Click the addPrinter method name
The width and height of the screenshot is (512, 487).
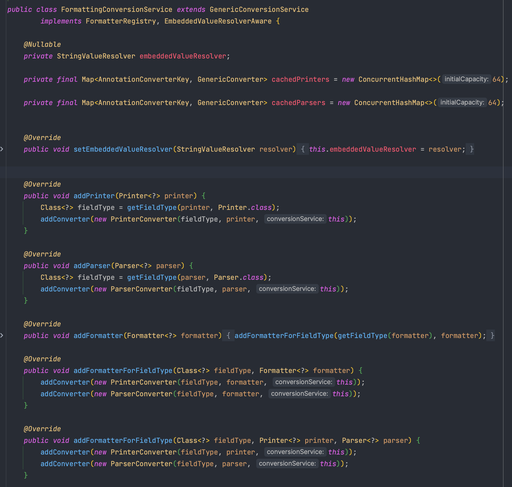[x=94, y=196]
